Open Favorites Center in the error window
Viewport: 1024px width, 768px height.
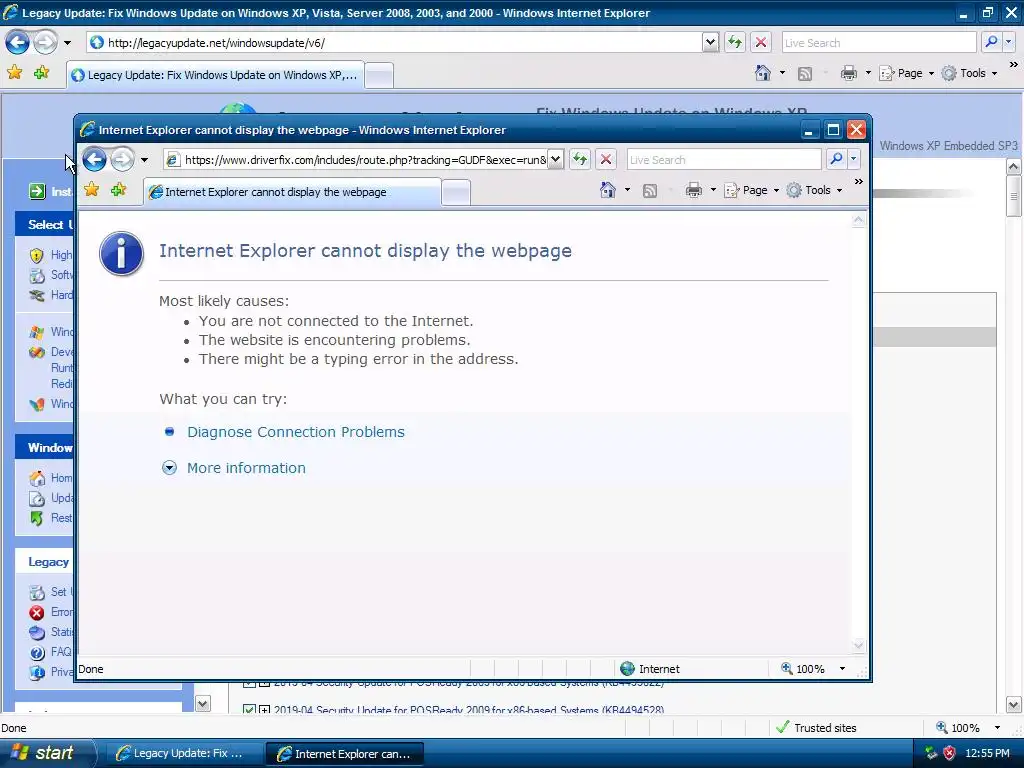(91, 190)
